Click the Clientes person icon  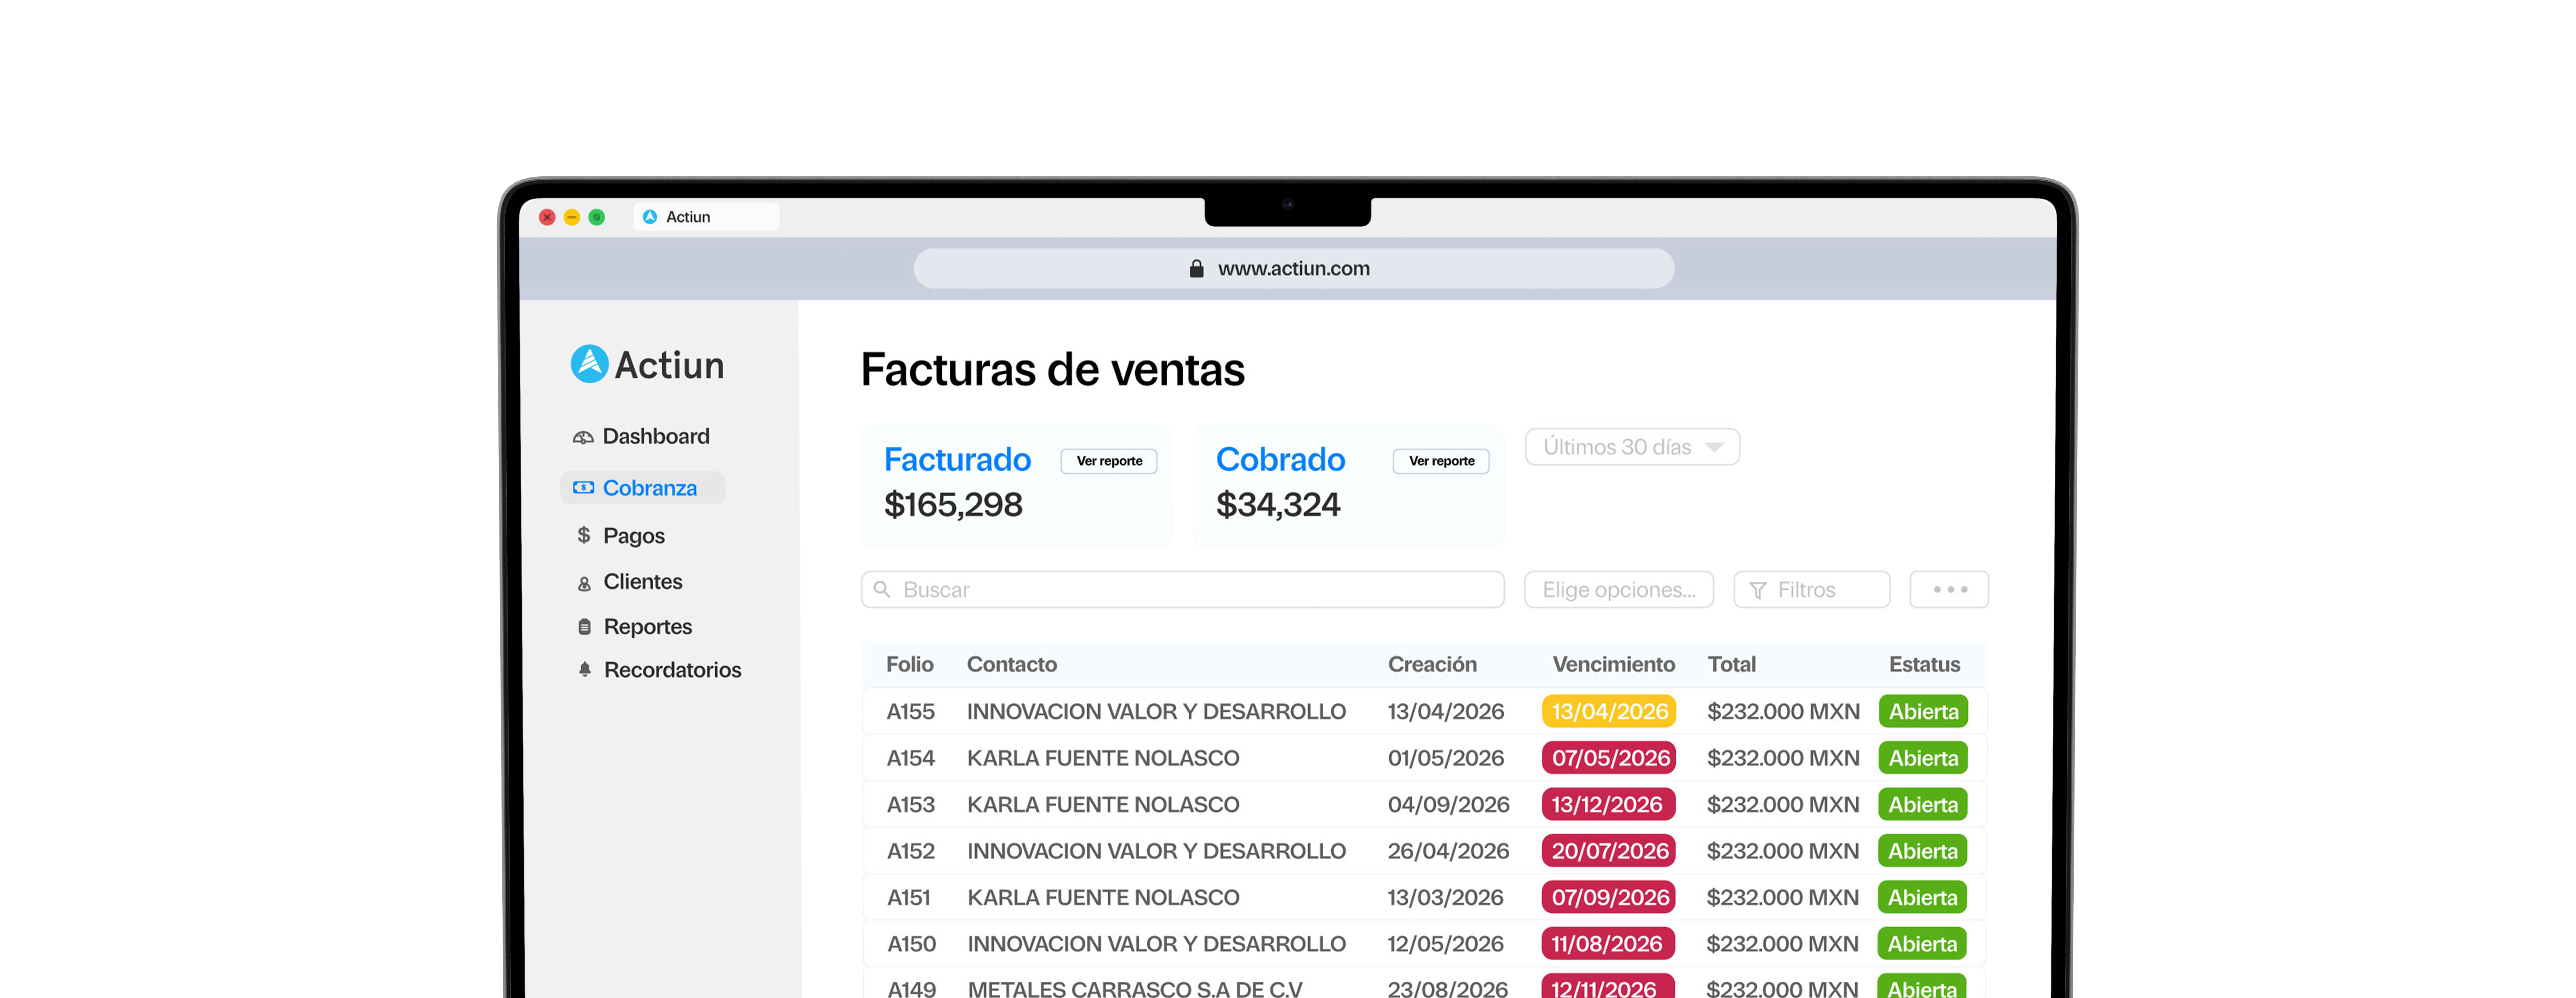(x=584, y=583)
